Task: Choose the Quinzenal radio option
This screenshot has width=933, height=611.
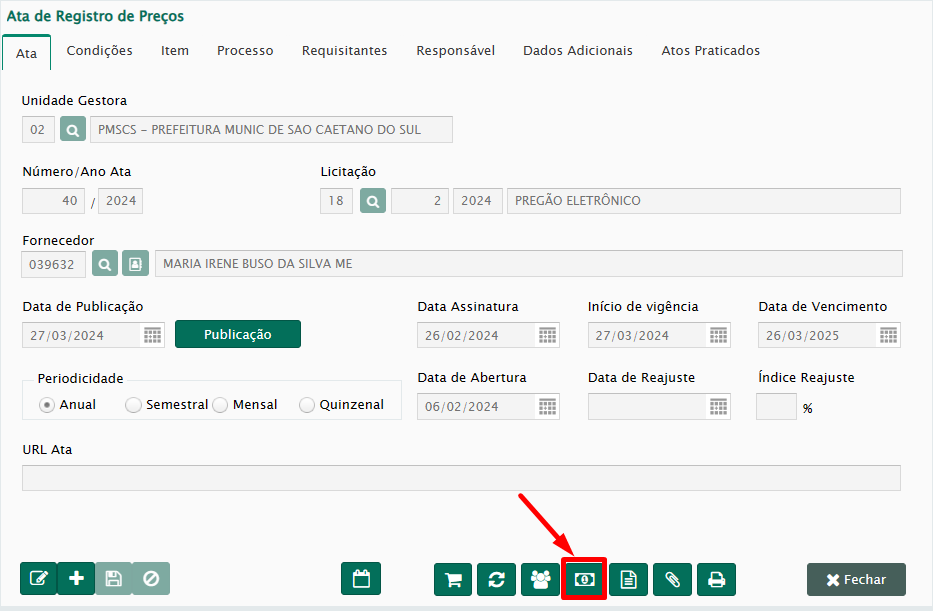Action: [x=307, y=405]
